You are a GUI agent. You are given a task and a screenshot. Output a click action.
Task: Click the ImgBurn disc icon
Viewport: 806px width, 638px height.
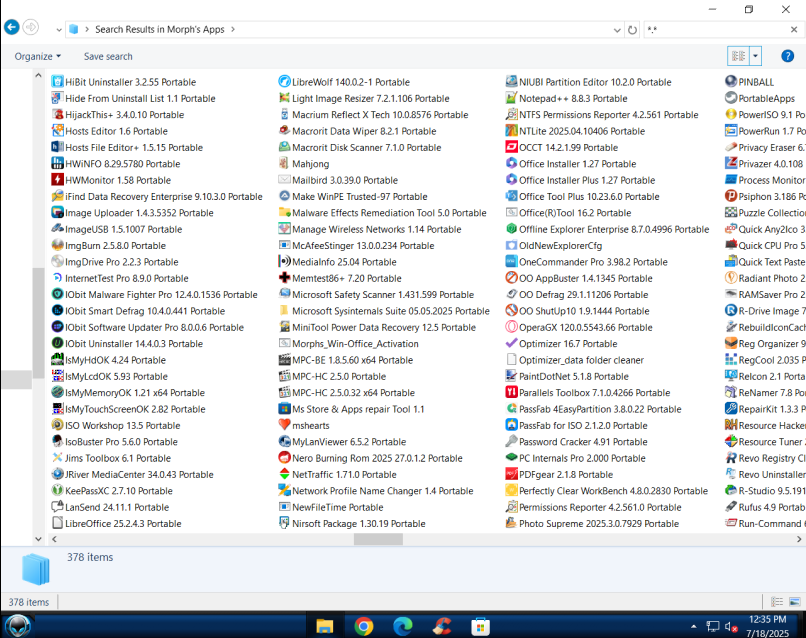coord(58,245)
